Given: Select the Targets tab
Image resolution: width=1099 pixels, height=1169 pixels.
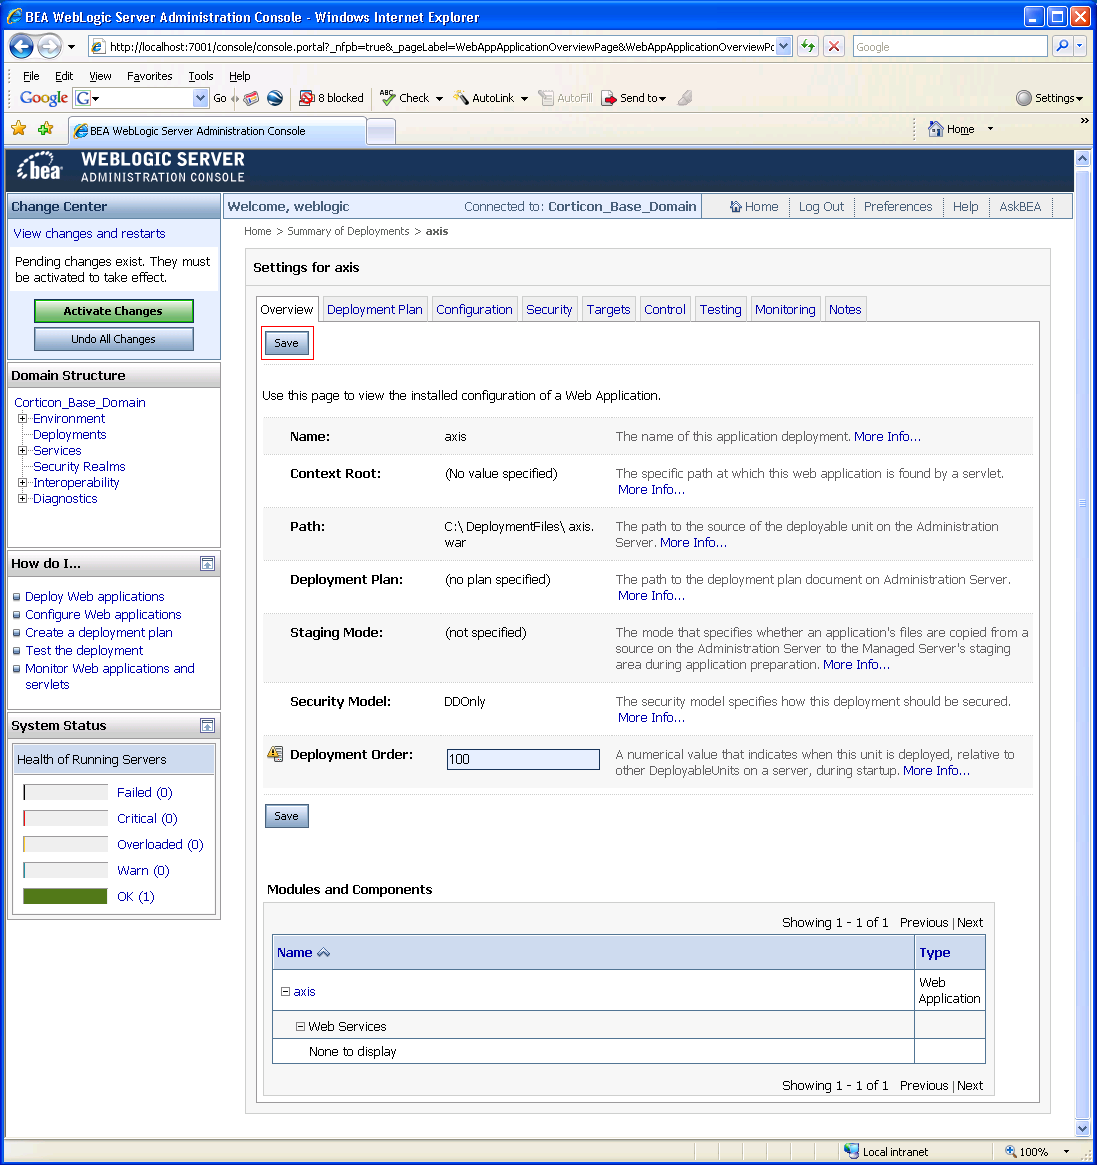Looking at the screenshot, I should pyautogui.click(x=608, y=310).
